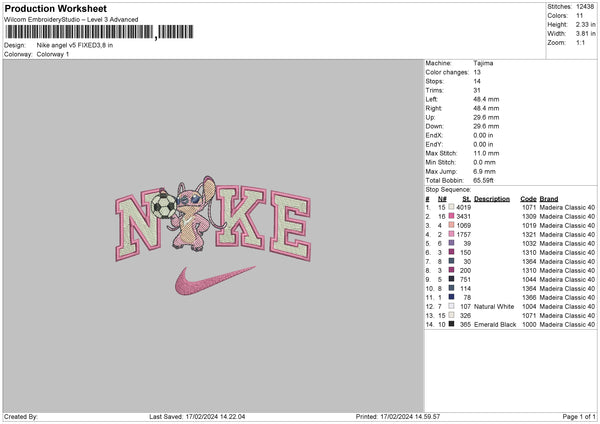600x424 pixels.
Task: Click the Stitches value 12438
Action: pyautogui.click(x=585, y=7)
